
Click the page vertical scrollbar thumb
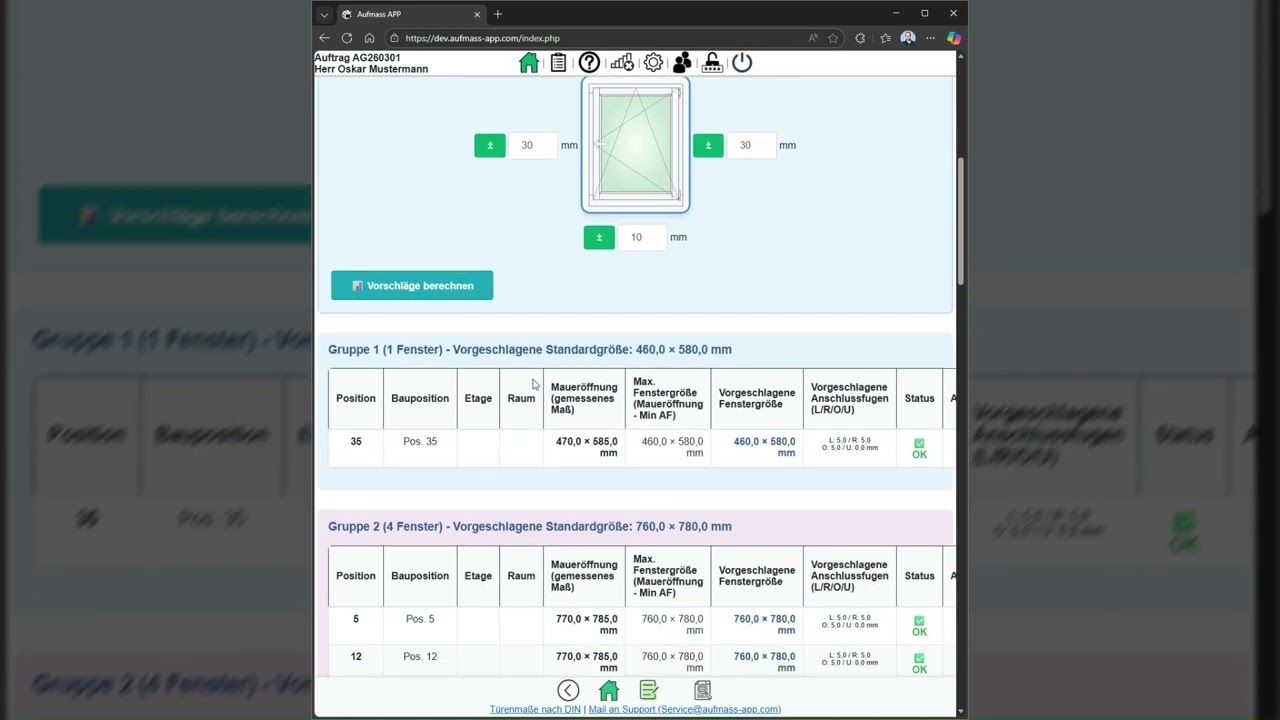point(961,221)
